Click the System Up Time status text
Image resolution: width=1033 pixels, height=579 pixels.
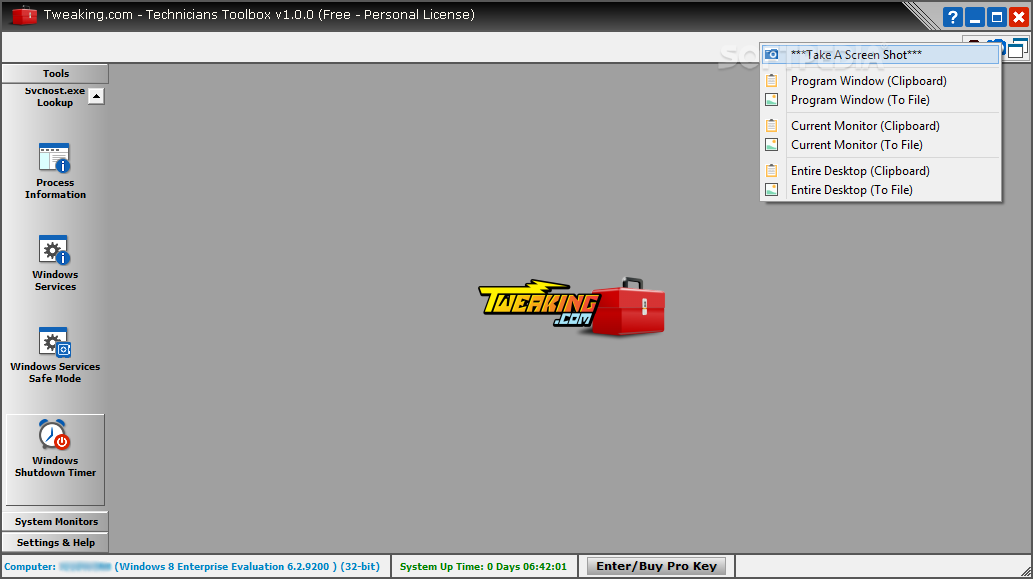click(483, 566)
